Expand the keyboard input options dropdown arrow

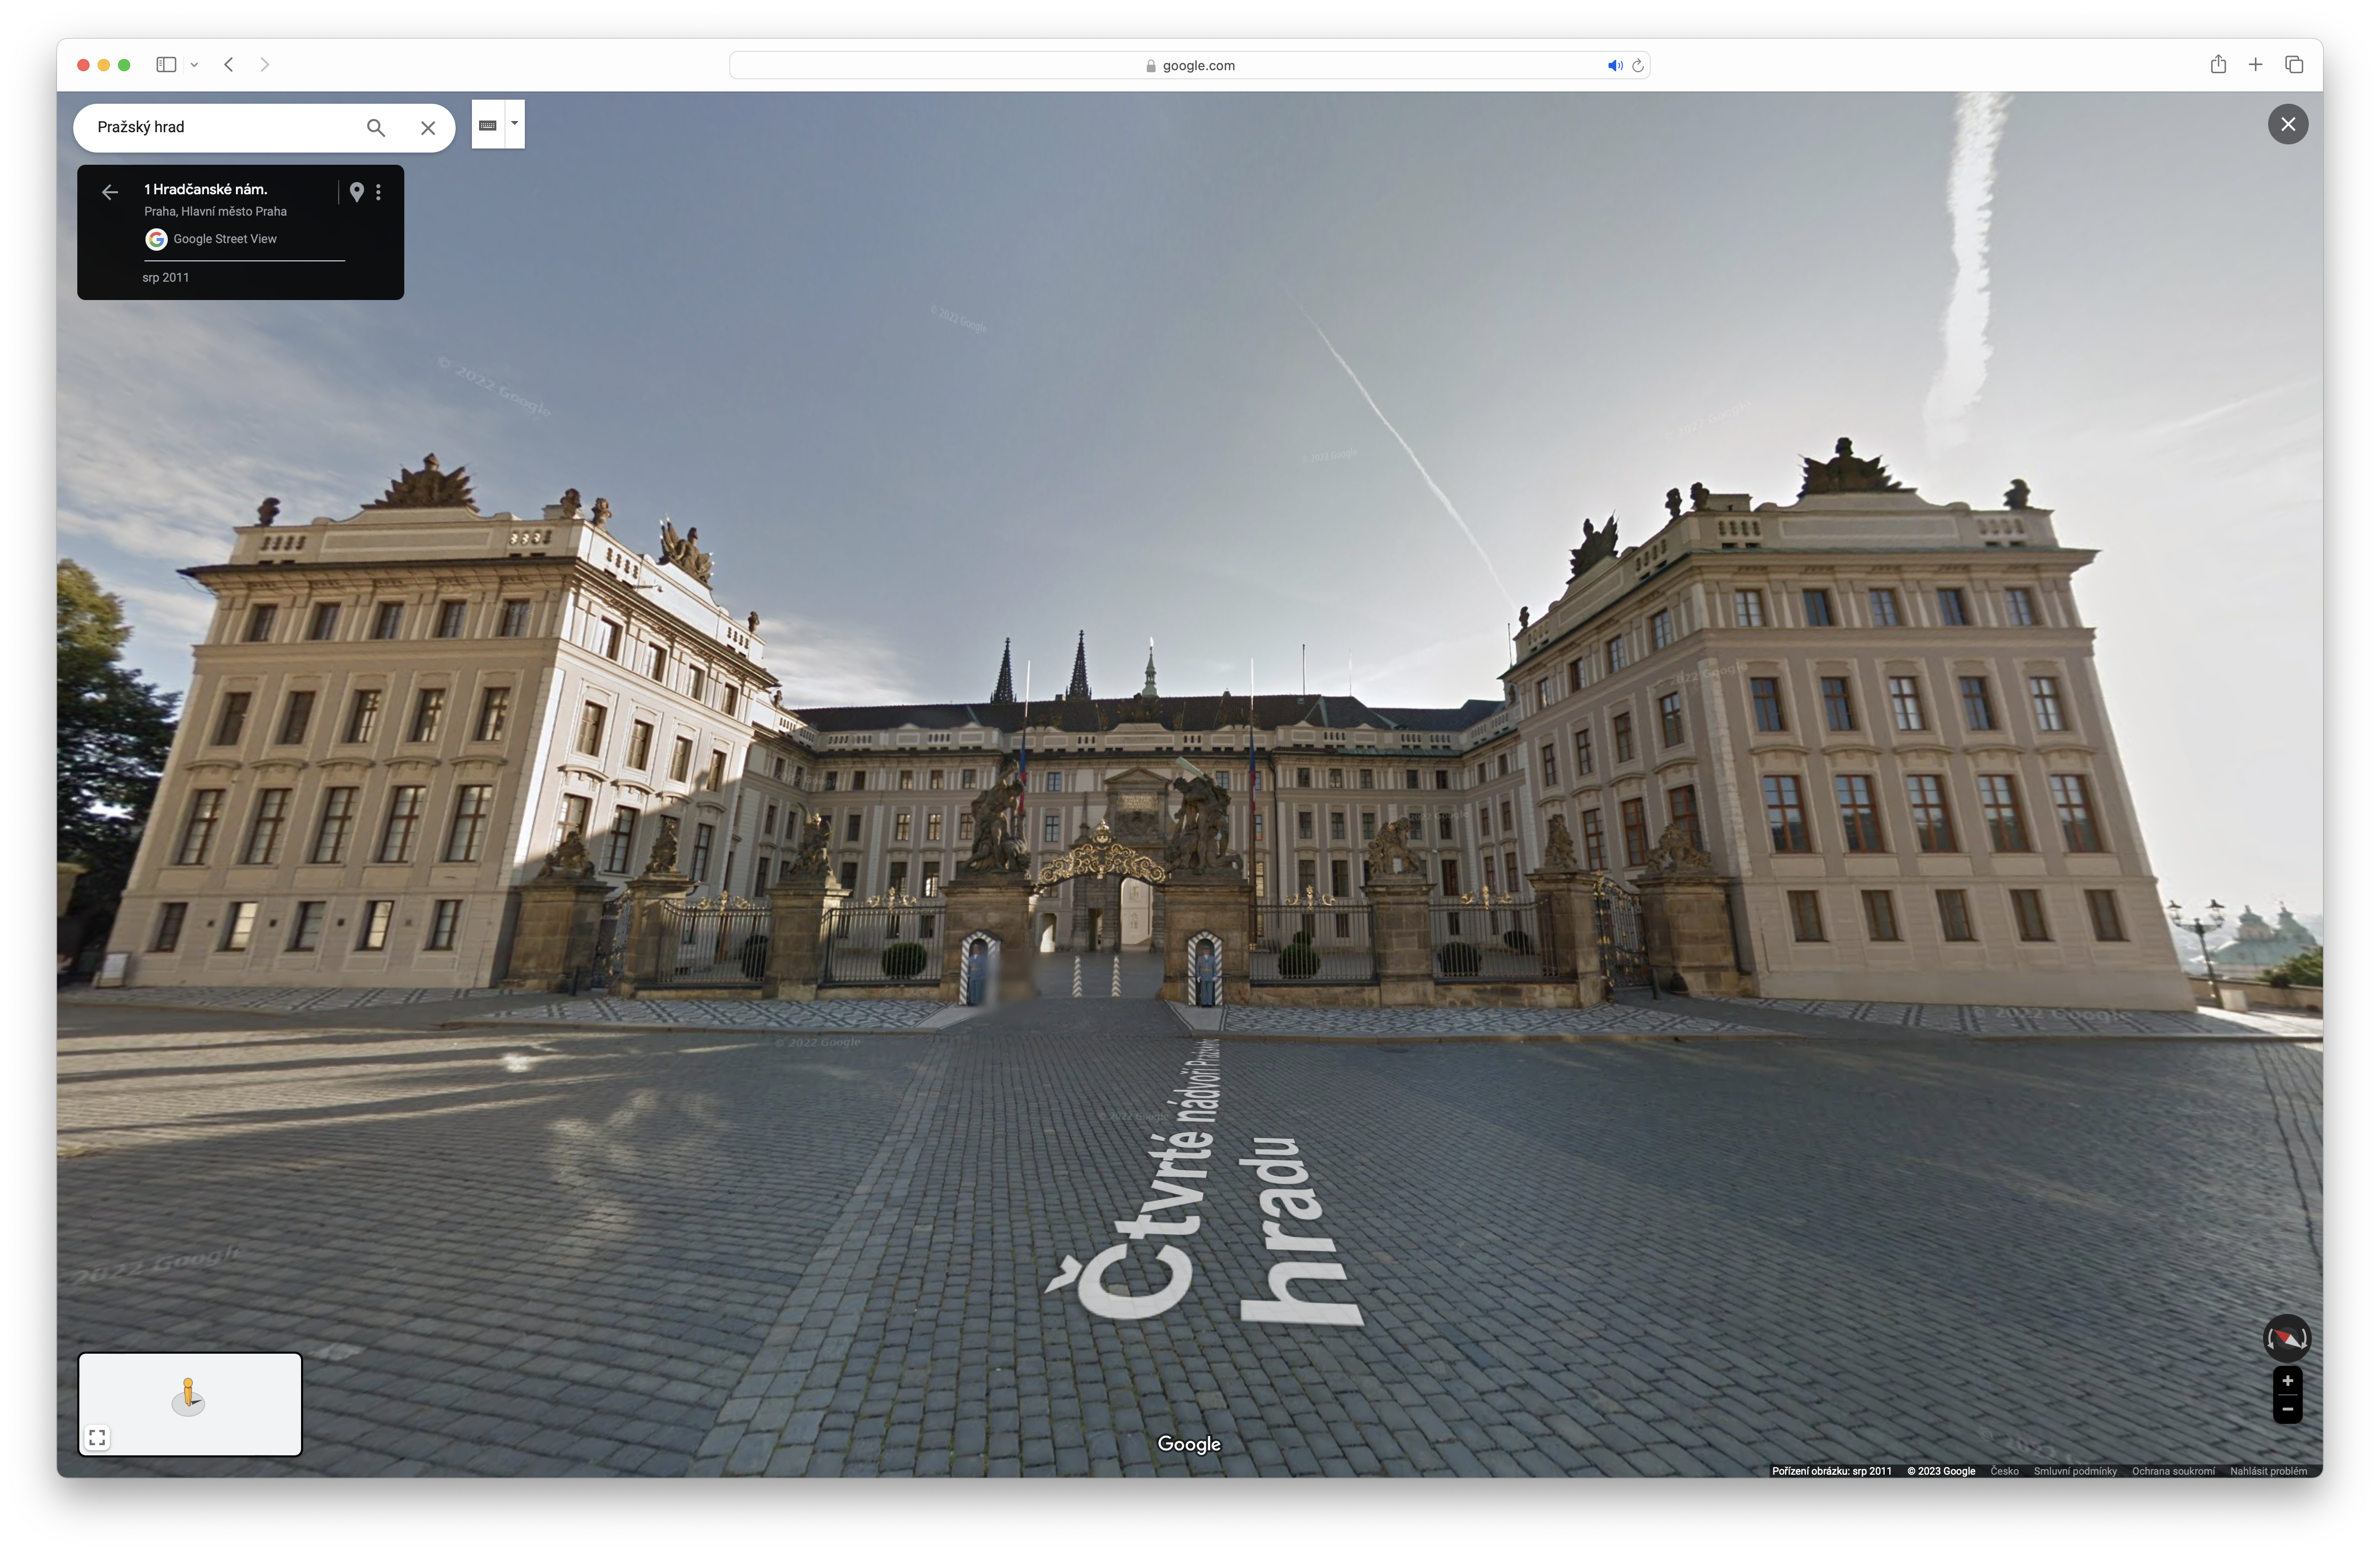513,123
